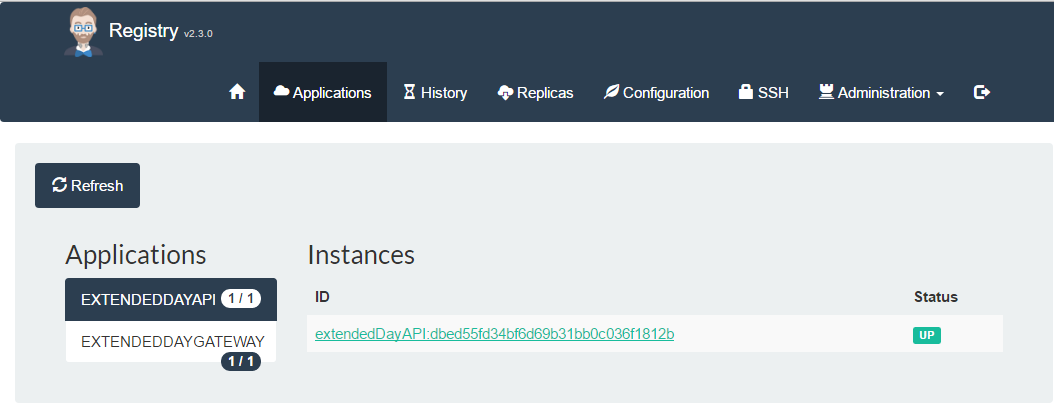The image size is (1054, 406).
Task: Select EXTENDEDDAYAPI in applications list
Action: pyautogui.click(x=171, y=300)
